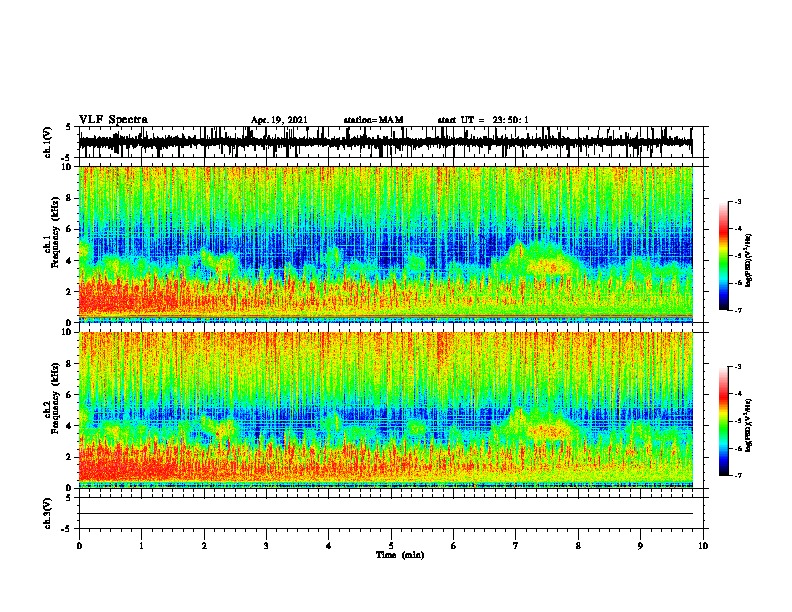Click the "station=MAM" label
Image resolution: width=792 pixels, height=612 pixels.
373,120
